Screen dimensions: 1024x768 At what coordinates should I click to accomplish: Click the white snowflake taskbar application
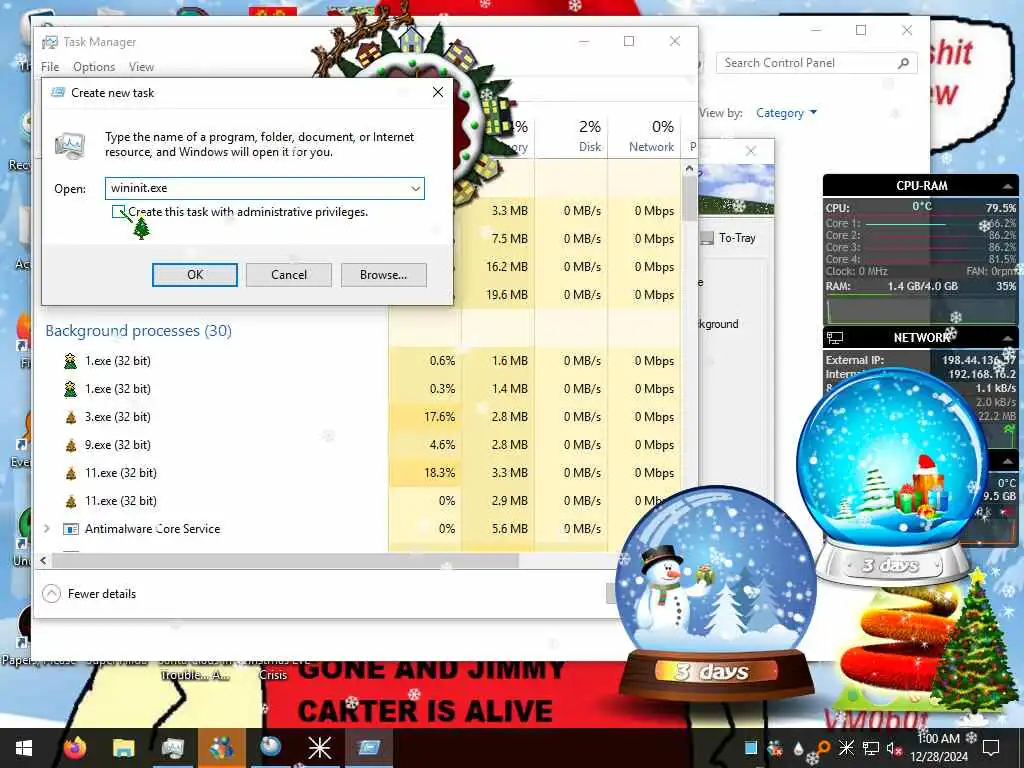coord(319,748)
